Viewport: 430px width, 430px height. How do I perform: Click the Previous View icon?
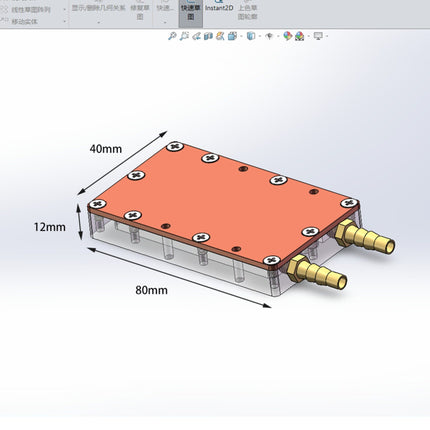(x=196, y=36)
